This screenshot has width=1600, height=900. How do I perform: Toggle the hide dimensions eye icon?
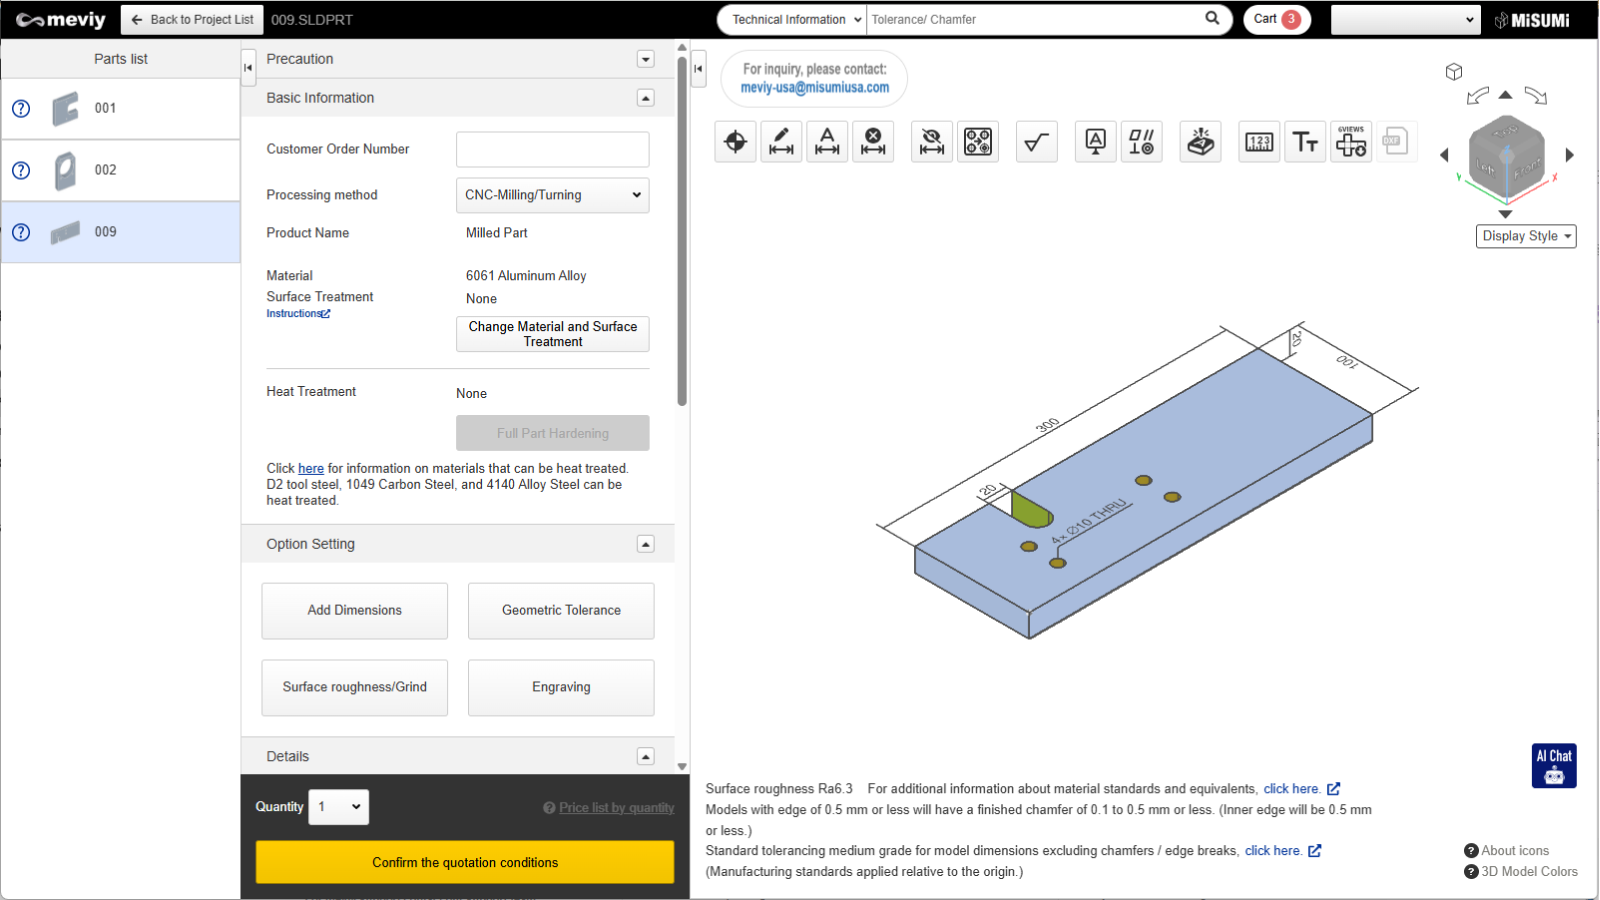coord(932,142)
